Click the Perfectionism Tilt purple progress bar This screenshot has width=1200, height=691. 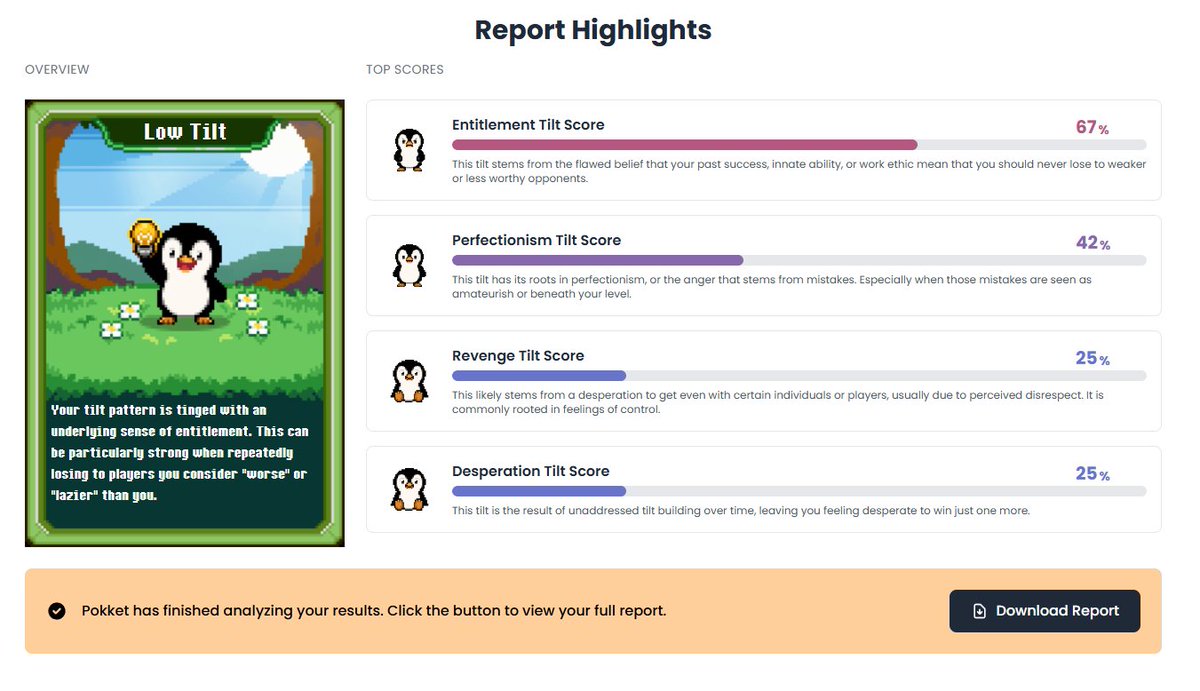tap(597, 260)
